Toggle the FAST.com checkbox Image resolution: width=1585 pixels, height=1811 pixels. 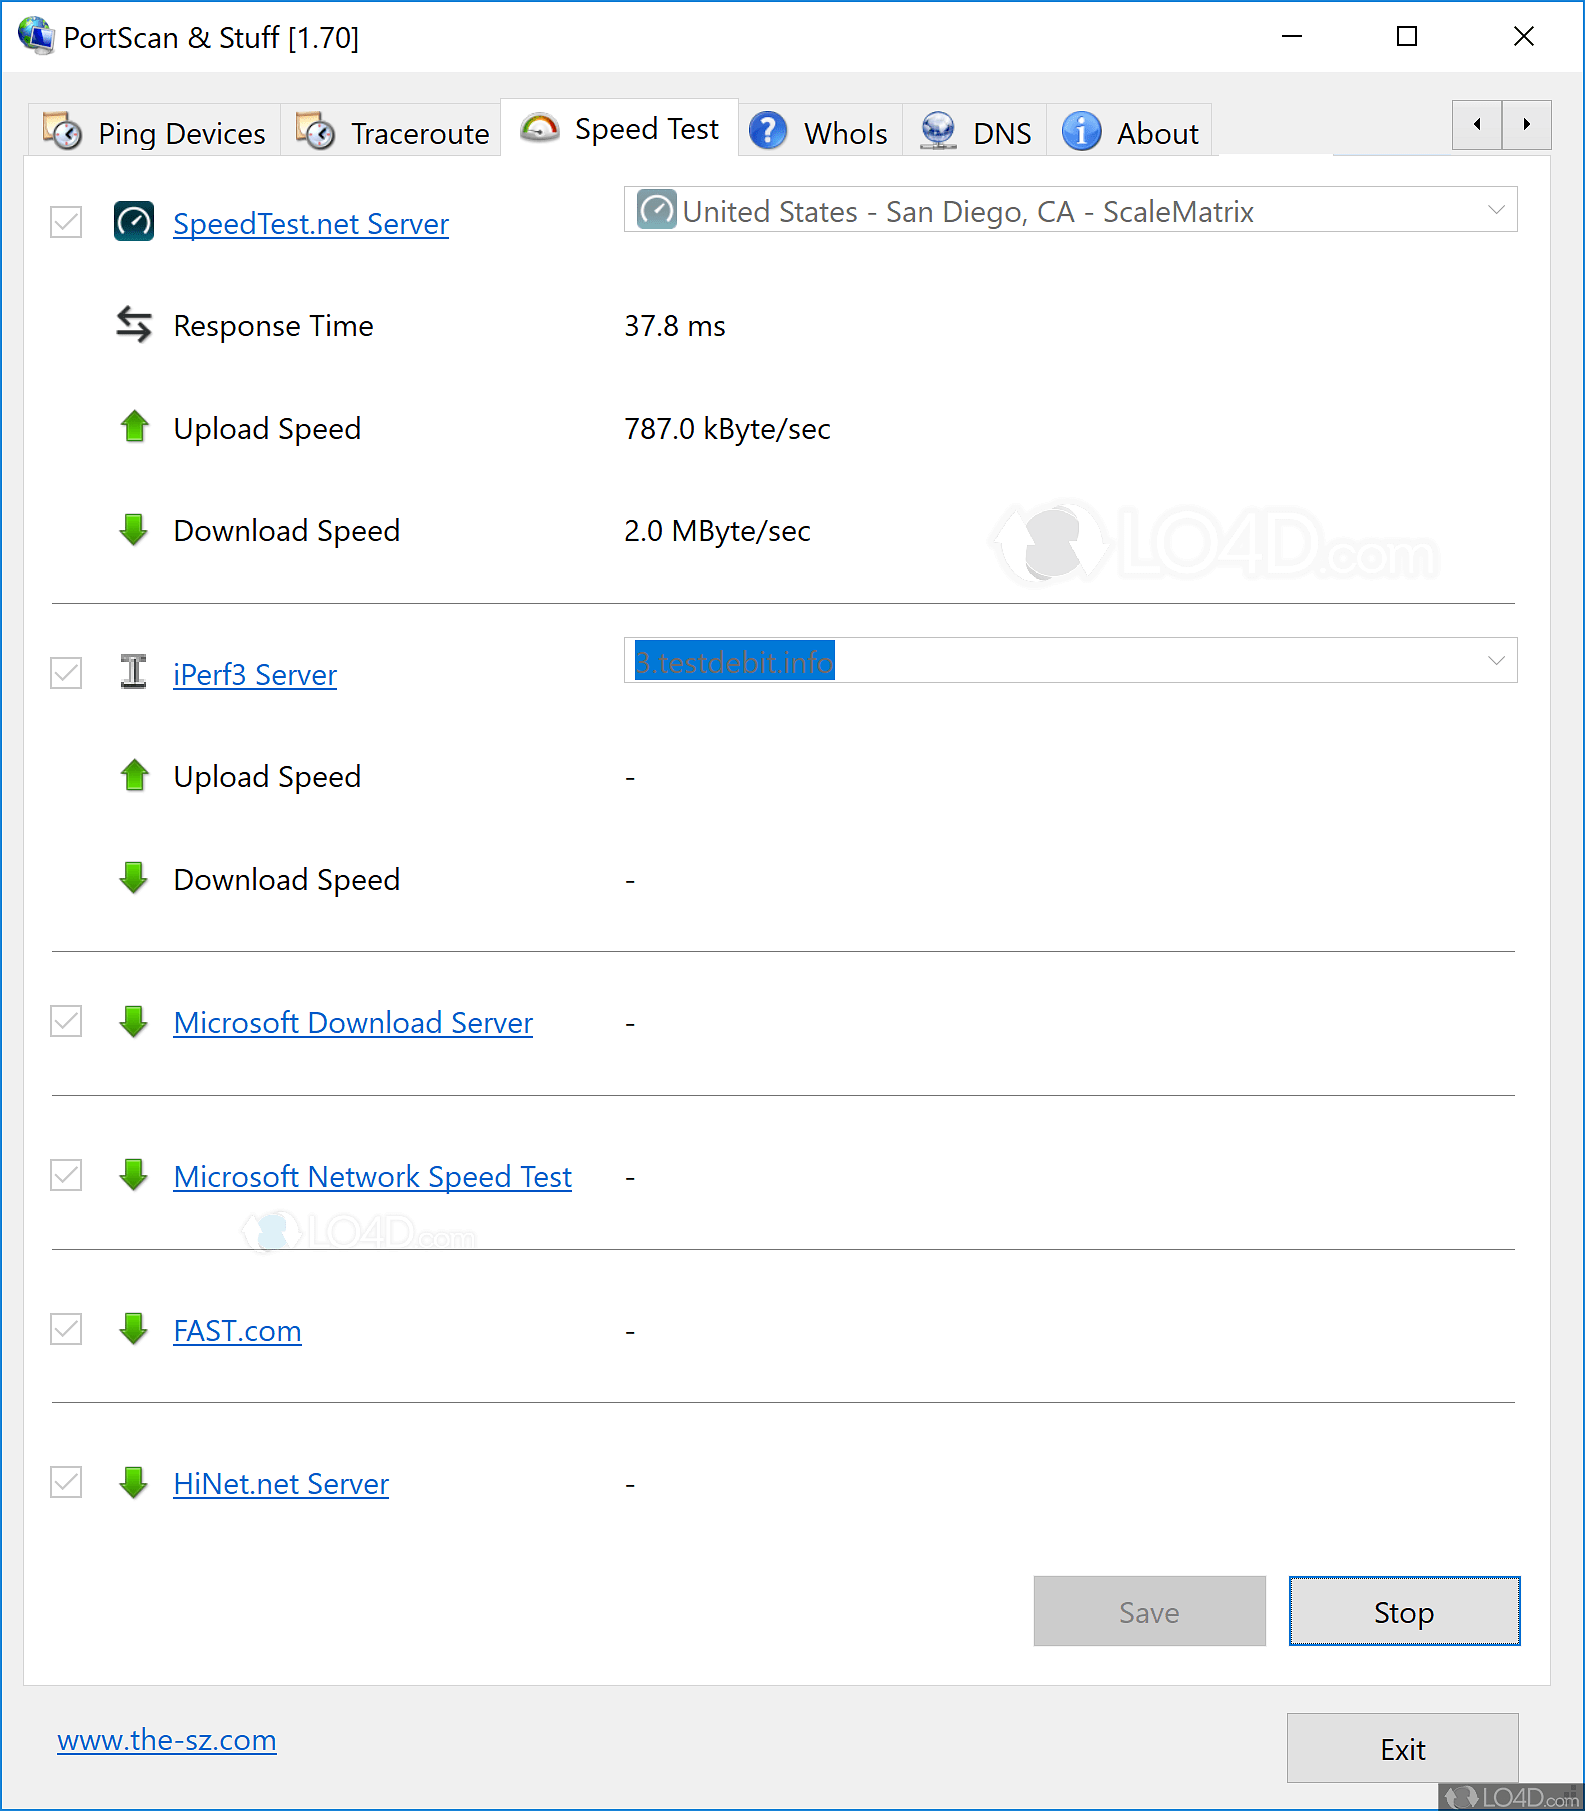66,1329
